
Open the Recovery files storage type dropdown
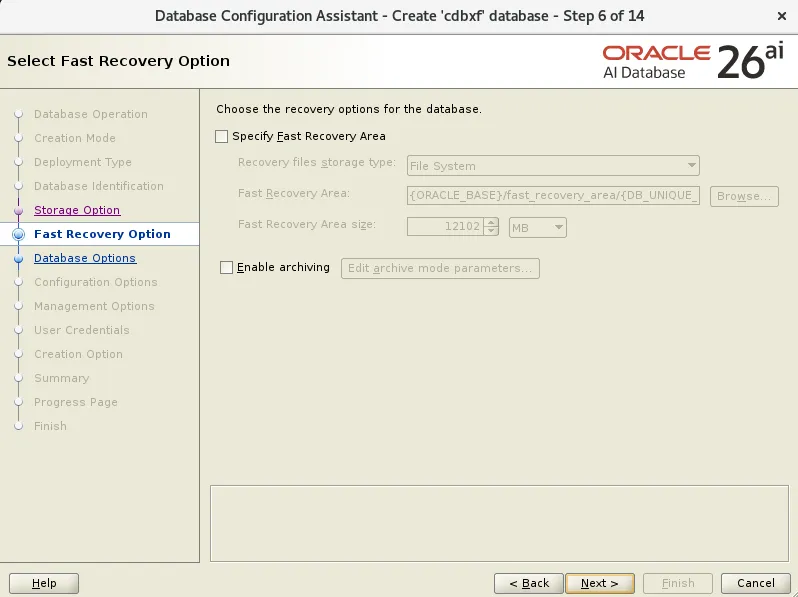pyautogui.click(x=553, y=166)
